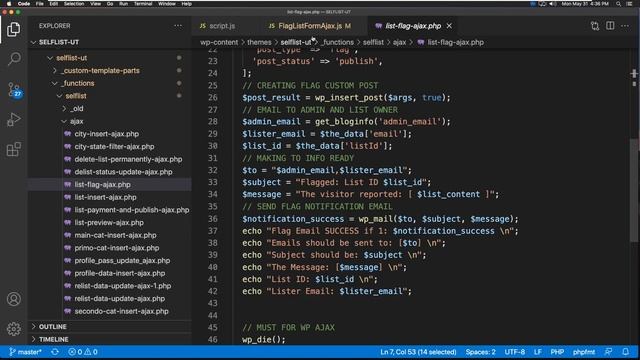The image size is (640, 360).
Task: Change language mode via PHP indicator
Action: point(557,352)
